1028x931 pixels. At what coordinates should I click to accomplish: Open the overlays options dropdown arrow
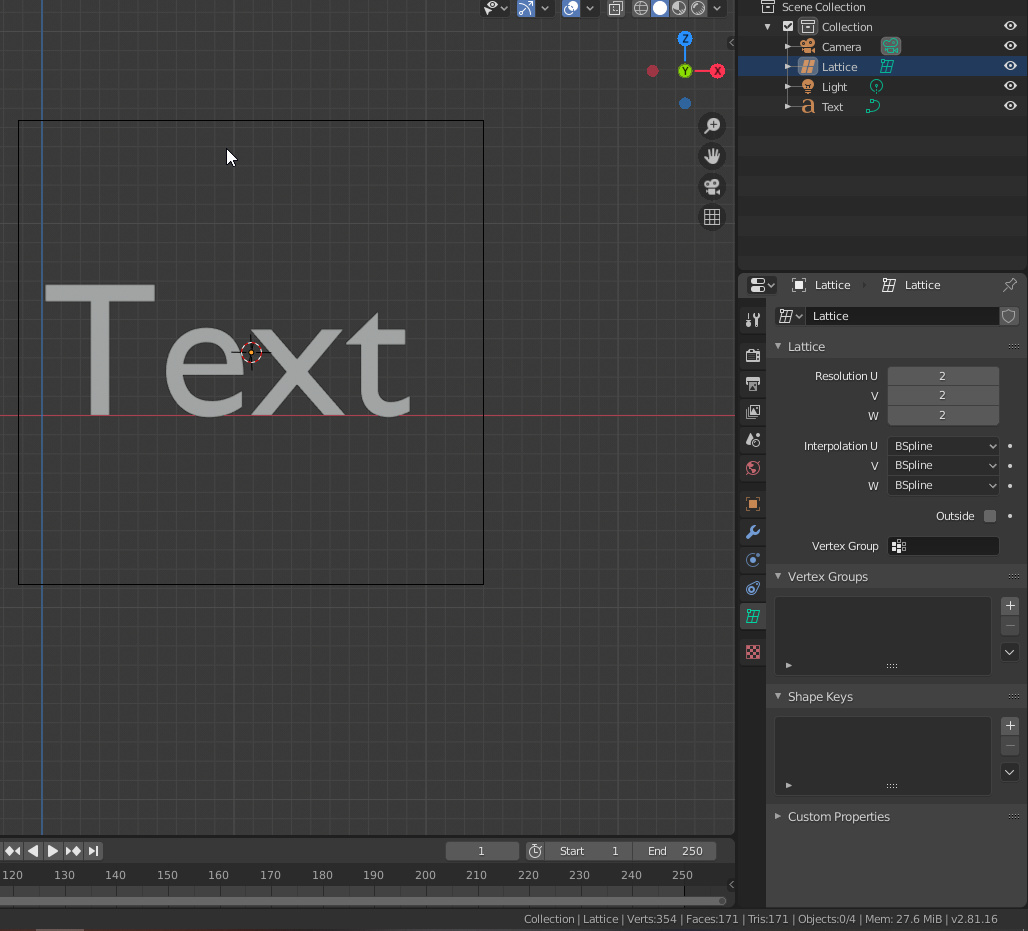tap(590, 8)
